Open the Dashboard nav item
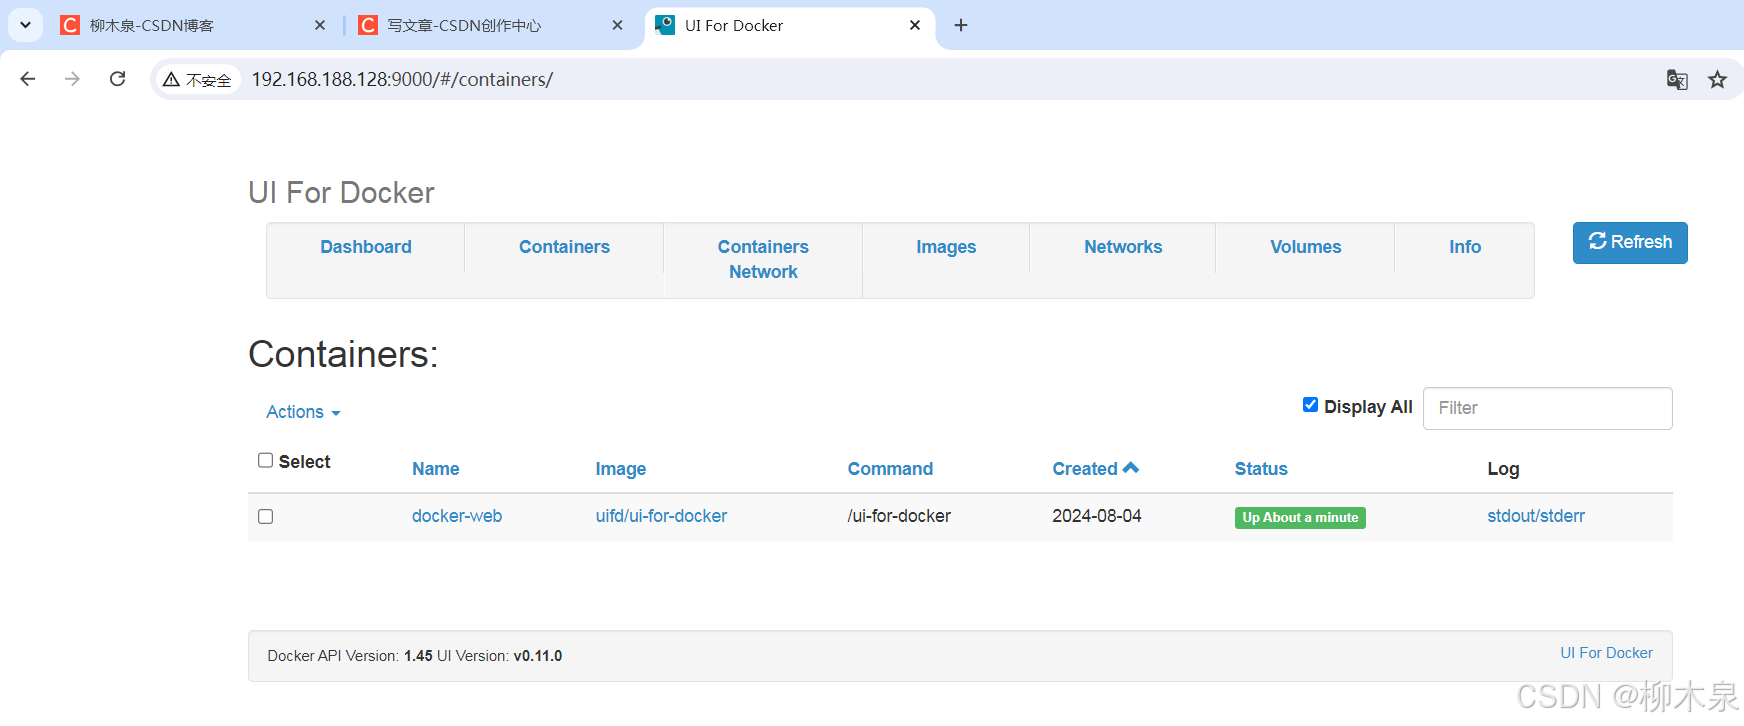This screenshot has width=1744, height=726. point(366,247)
